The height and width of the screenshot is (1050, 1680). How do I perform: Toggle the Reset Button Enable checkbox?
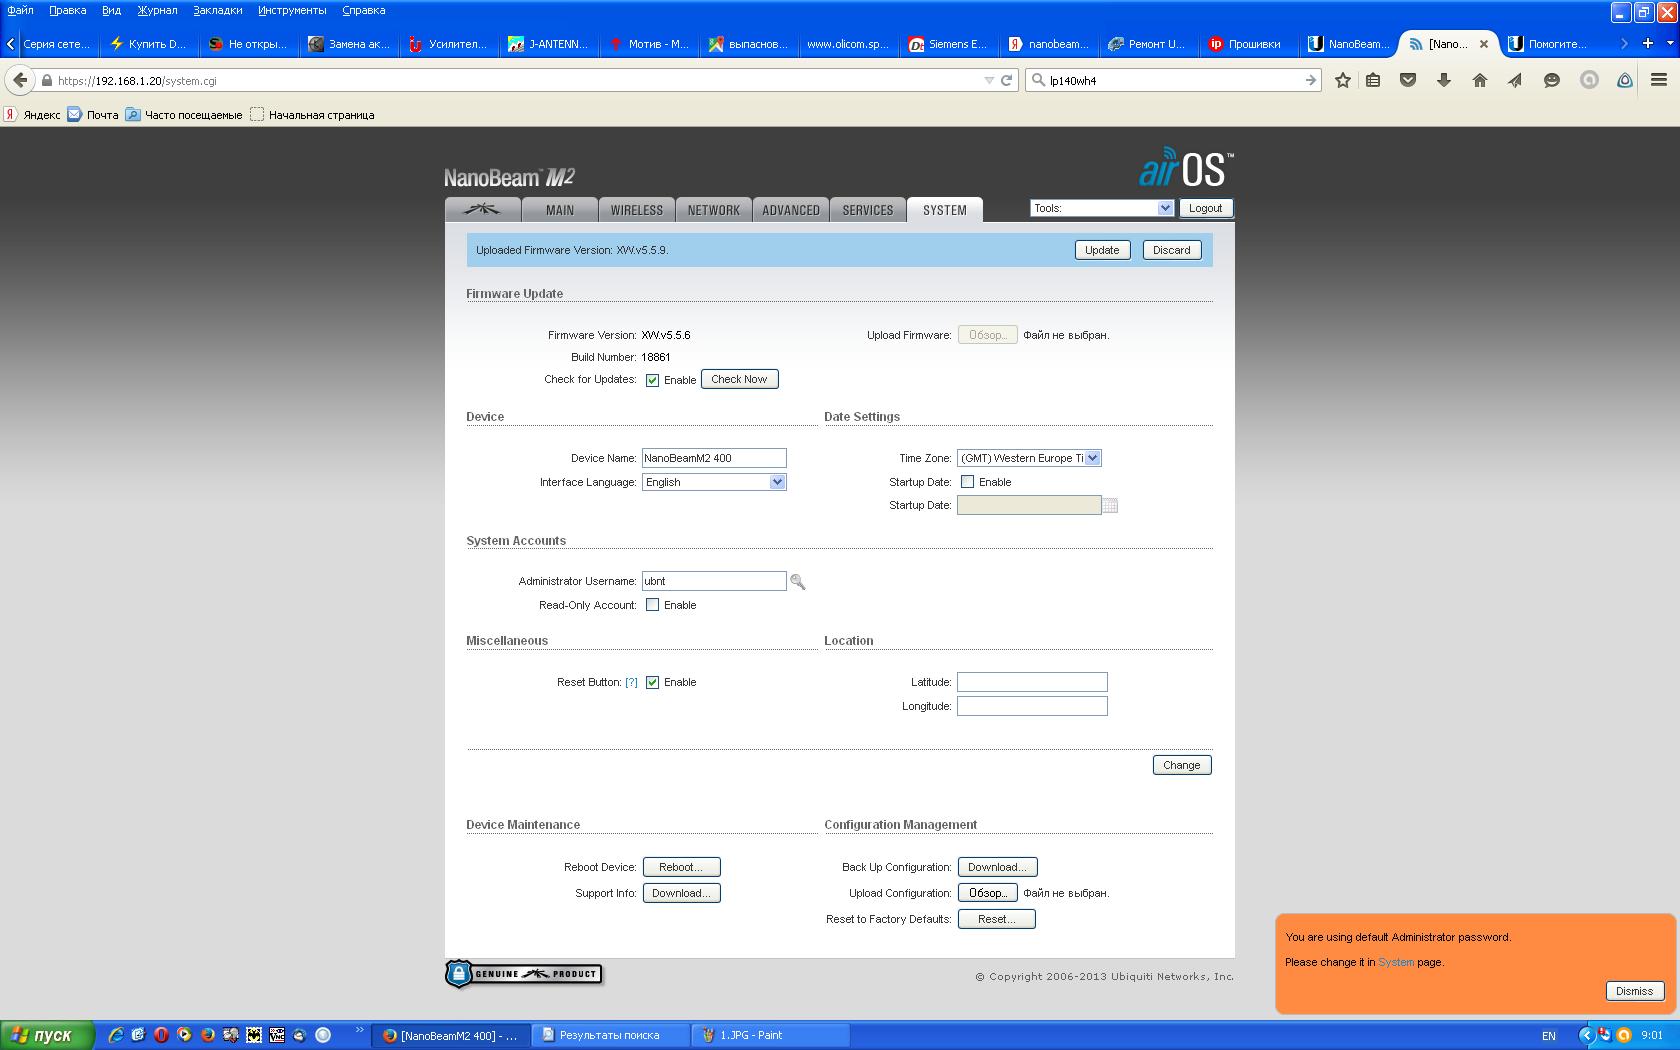652,682
